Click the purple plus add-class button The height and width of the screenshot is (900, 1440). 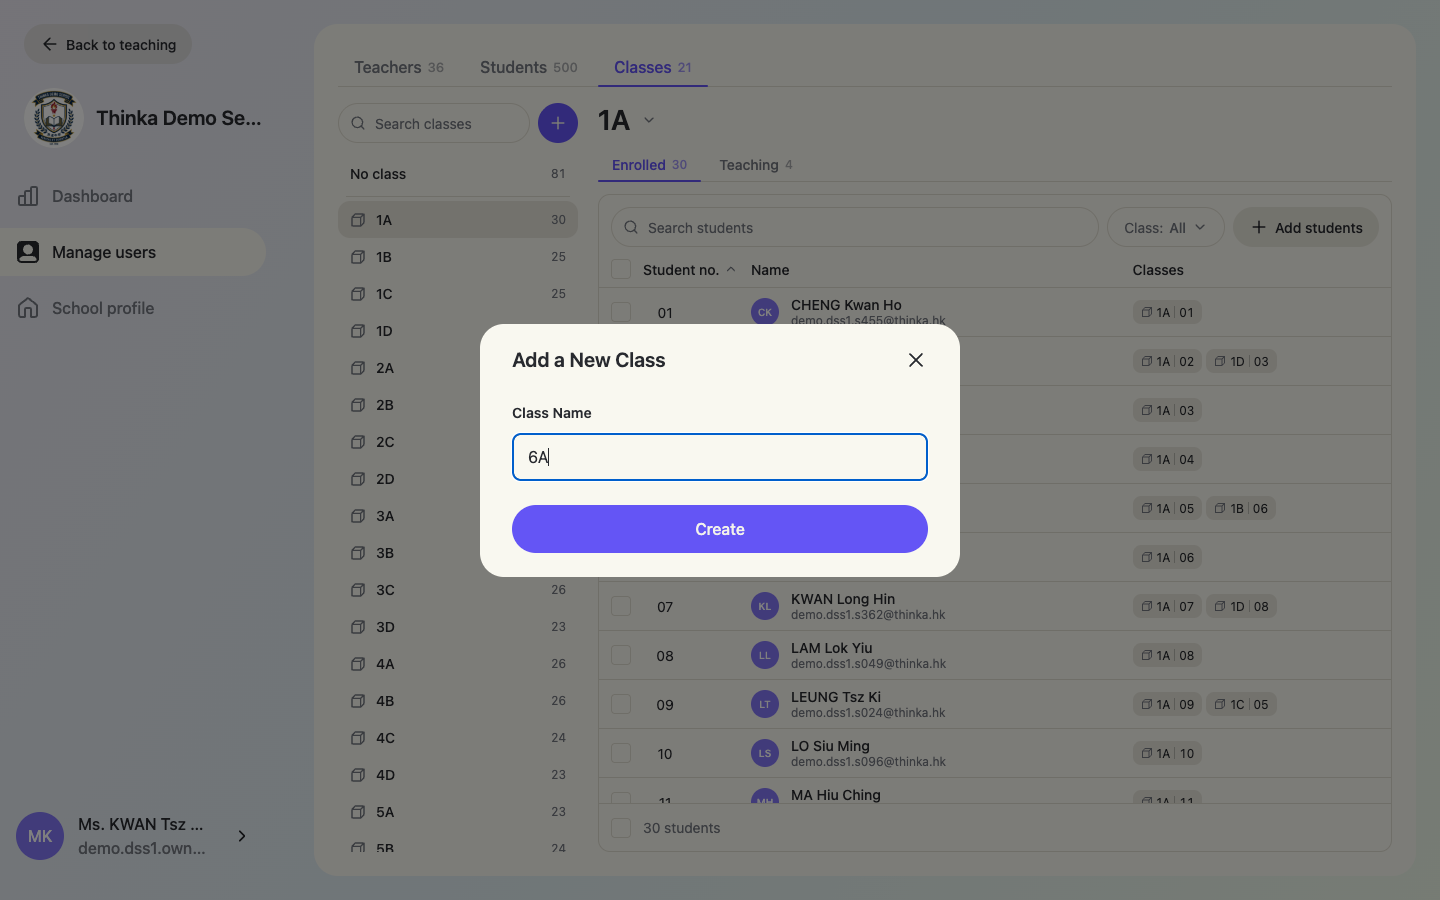pyautogui.click(x=558, y=123)
